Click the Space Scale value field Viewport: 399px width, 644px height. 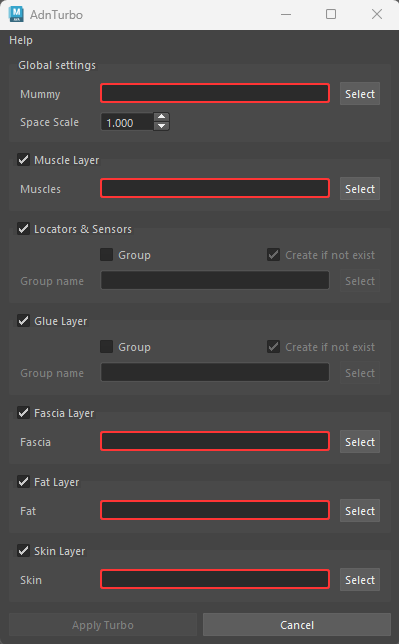tap(127, 122)
